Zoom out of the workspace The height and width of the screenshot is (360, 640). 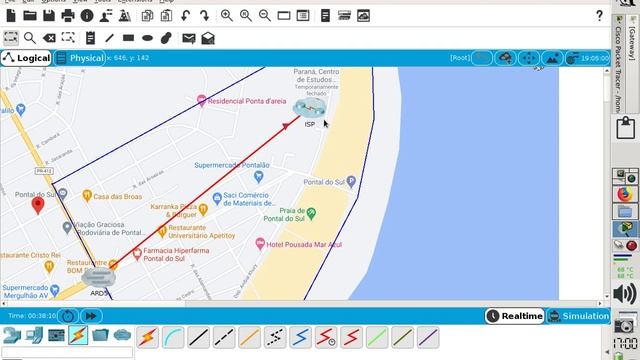(264, 16)
